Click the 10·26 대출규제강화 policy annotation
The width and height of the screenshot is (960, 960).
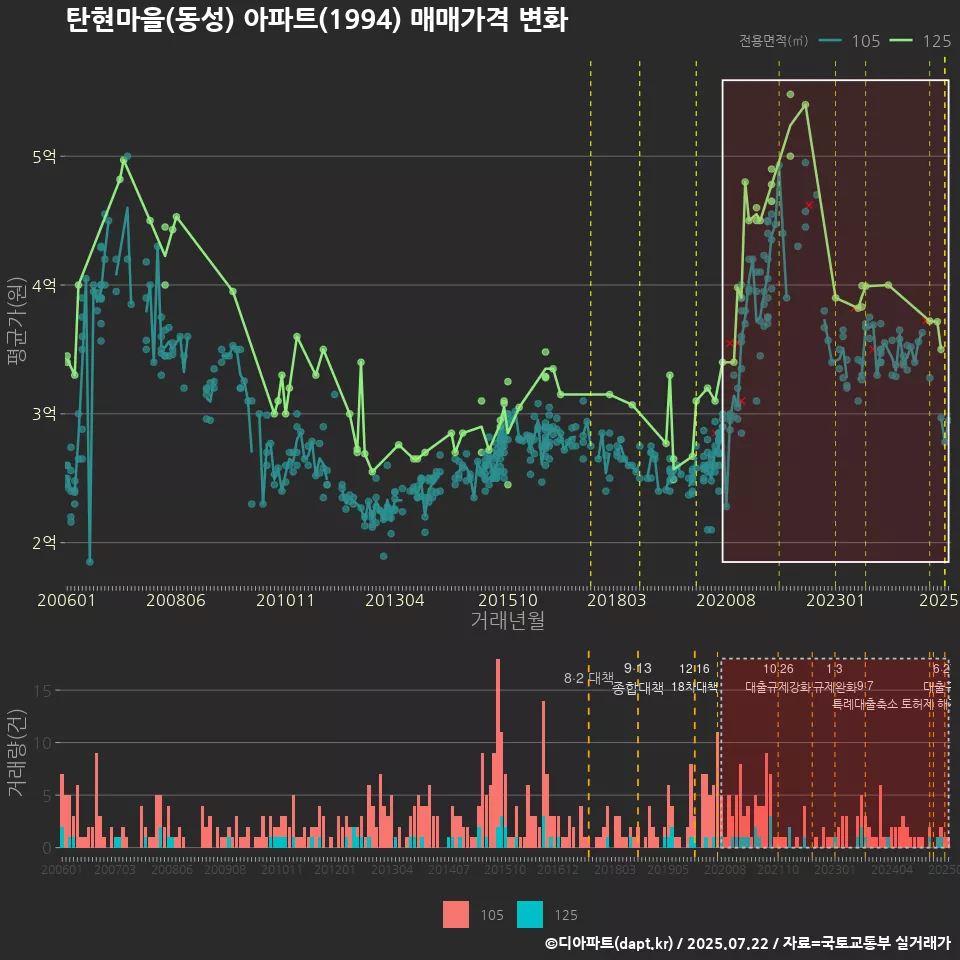pos(778,678)
